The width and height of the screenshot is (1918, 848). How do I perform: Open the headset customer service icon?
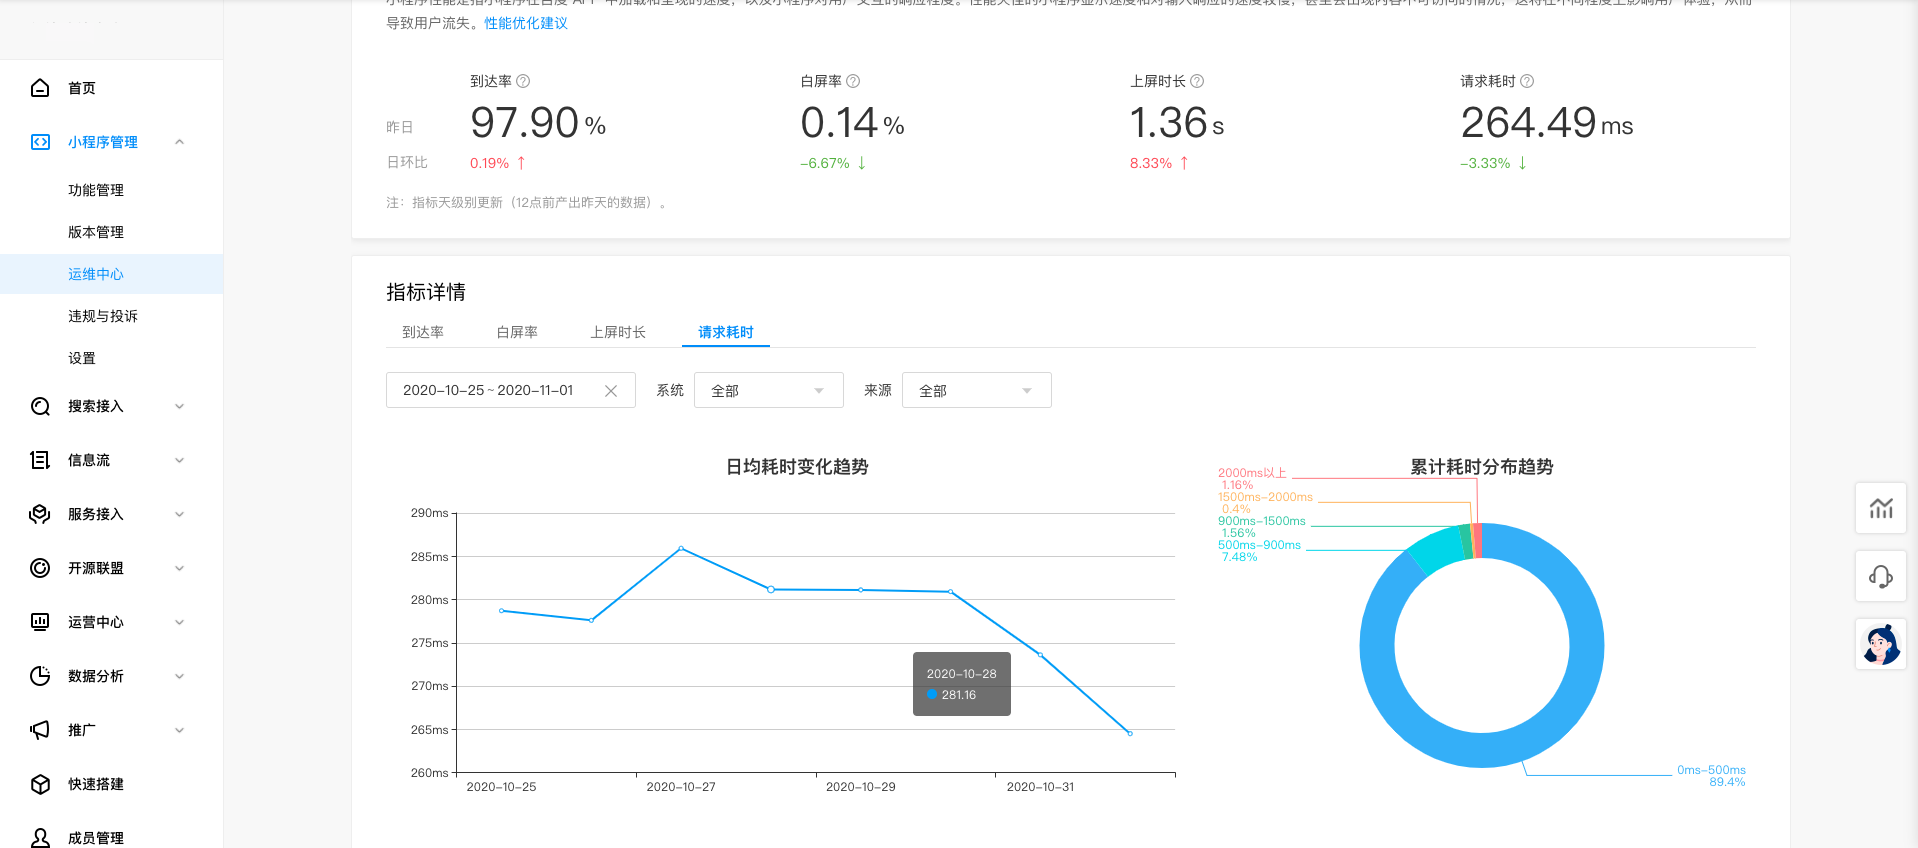(1881, 576)
